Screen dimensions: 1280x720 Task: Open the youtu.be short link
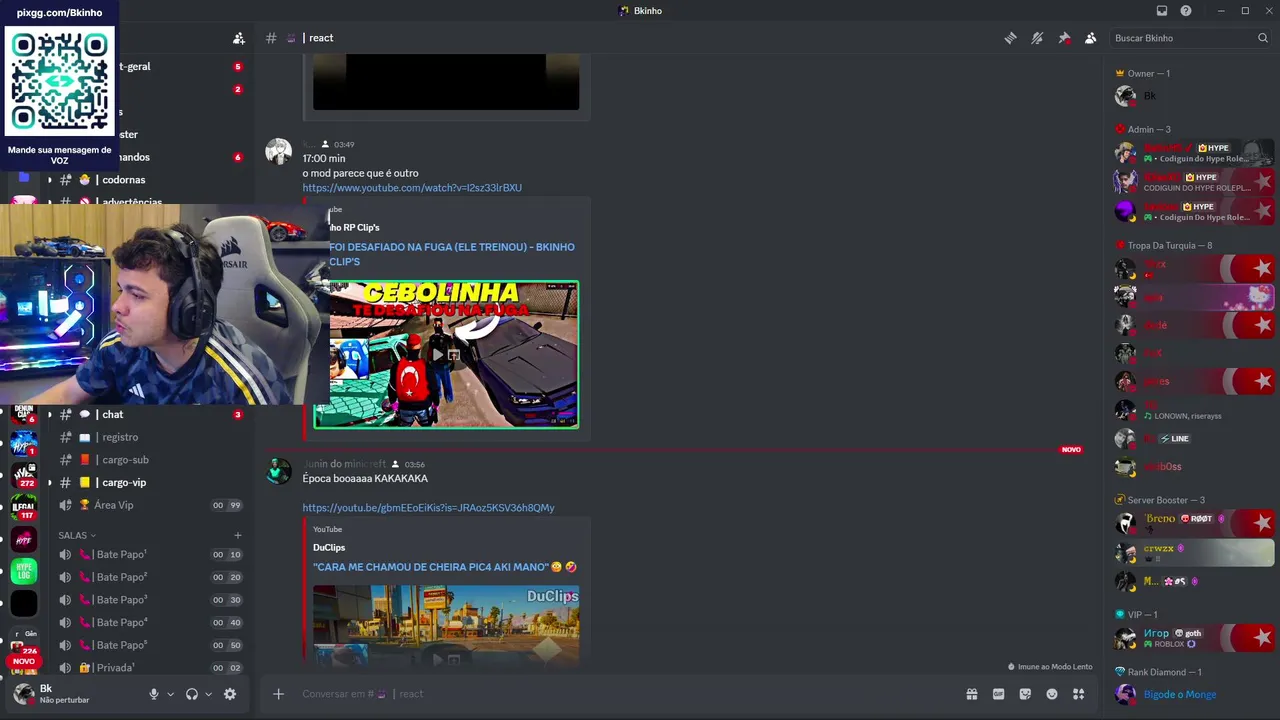(x=428, y=508)
